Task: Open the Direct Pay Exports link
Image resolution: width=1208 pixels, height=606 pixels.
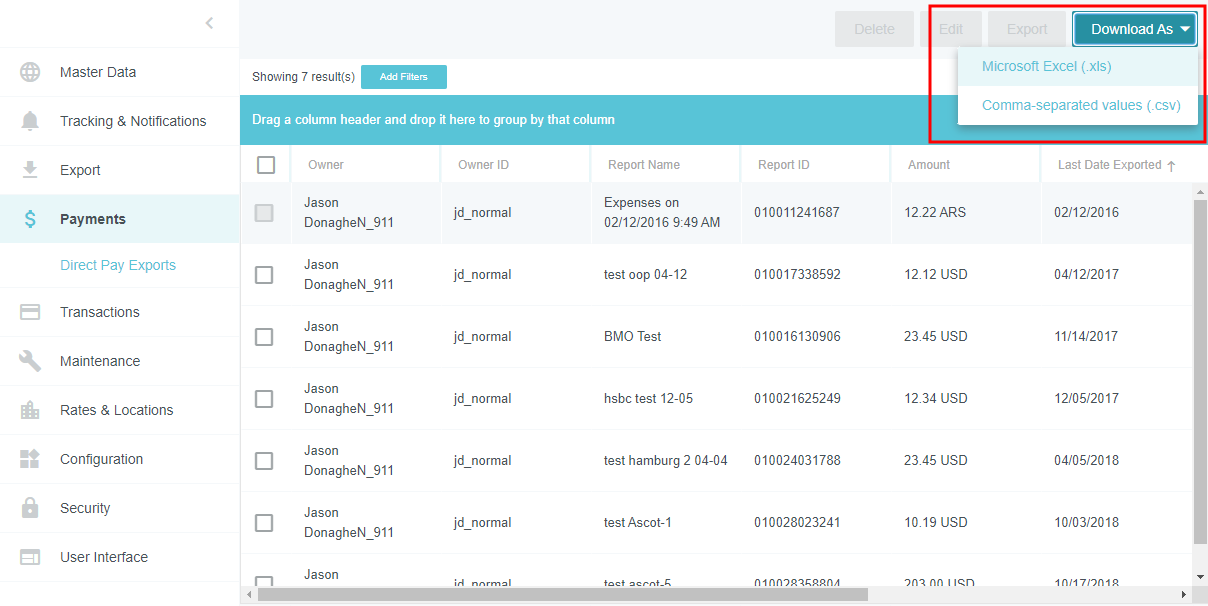Action: coord(118,265)
